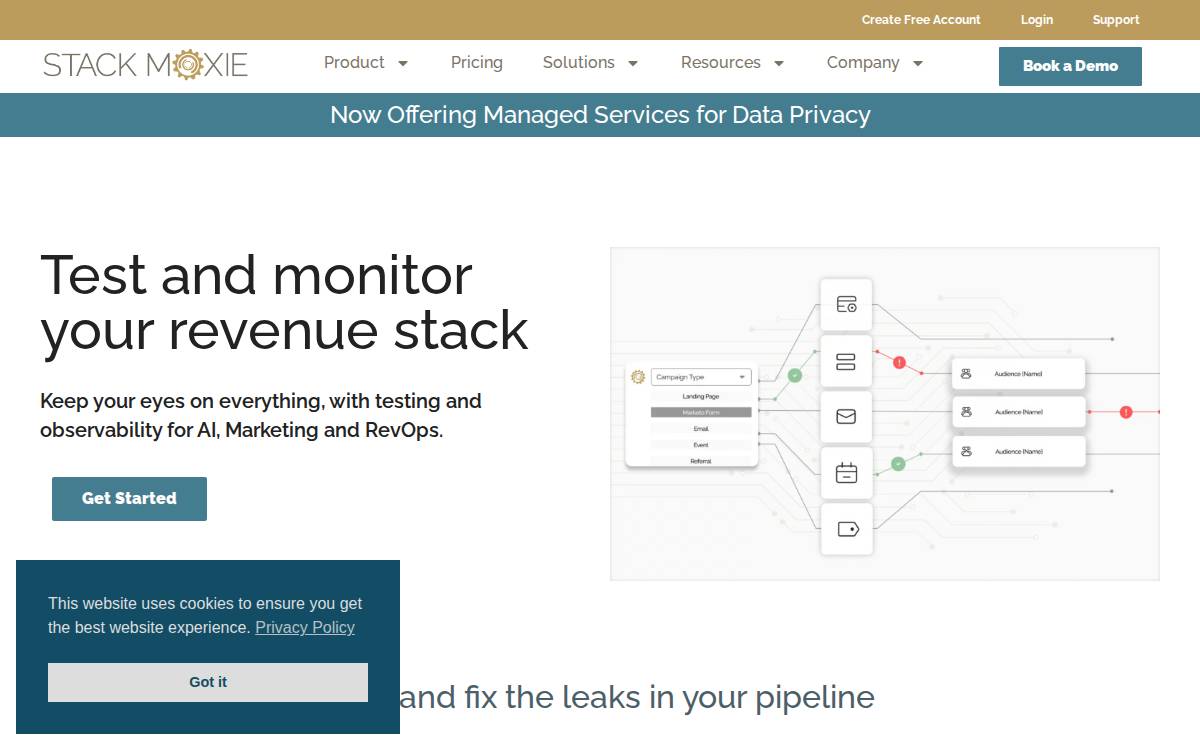Click the Landing Page row in the diagram

(701, 396)
